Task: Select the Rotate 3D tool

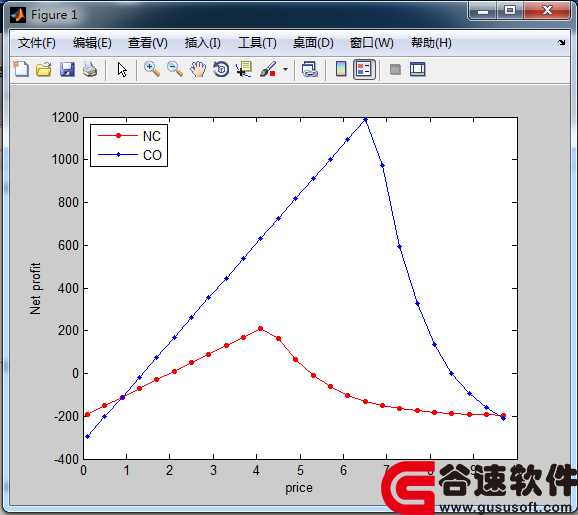Action: [x=221, y=69]
